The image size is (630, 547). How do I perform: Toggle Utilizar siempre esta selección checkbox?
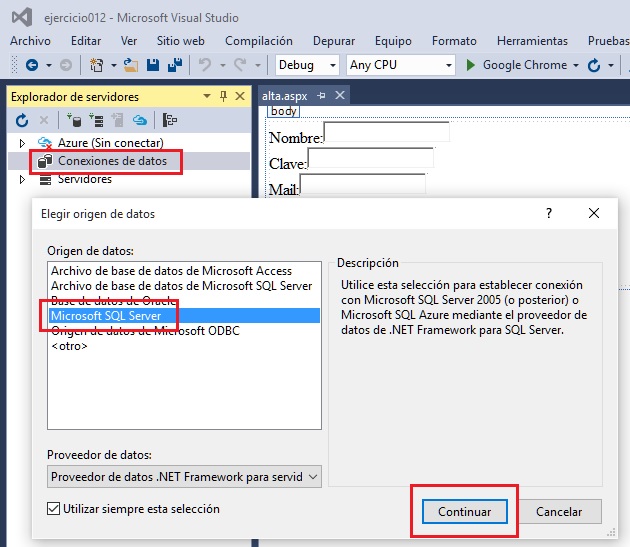(53, 509)
